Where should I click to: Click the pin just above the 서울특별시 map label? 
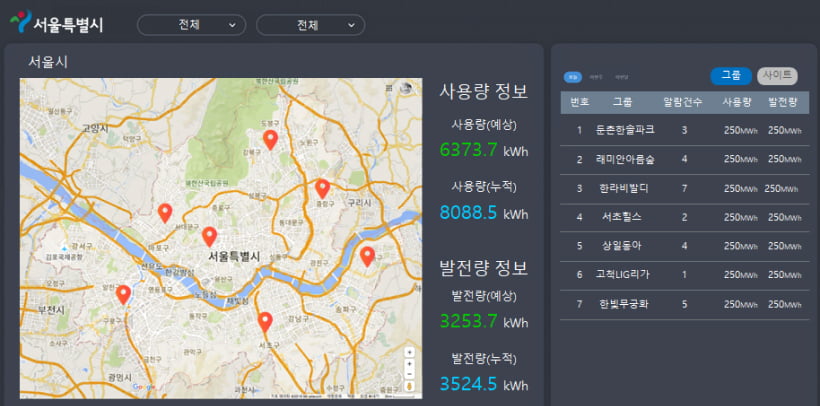point(209,237)
